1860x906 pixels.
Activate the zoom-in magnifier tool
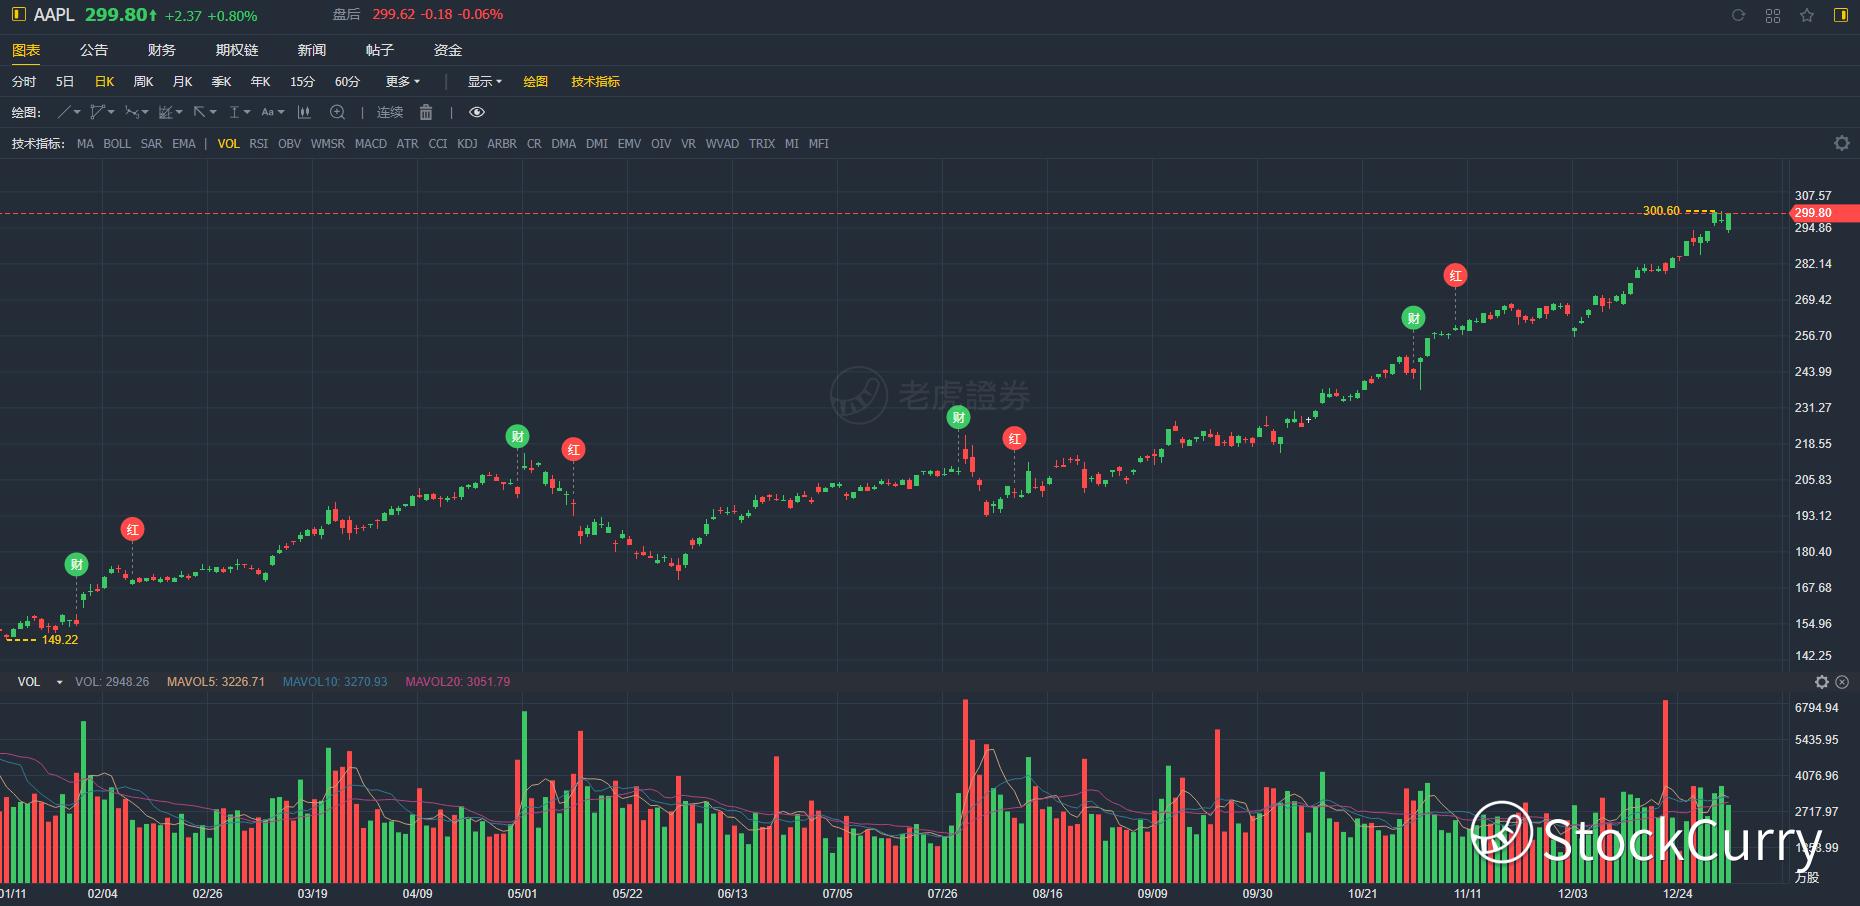click(x=338, y=112)
